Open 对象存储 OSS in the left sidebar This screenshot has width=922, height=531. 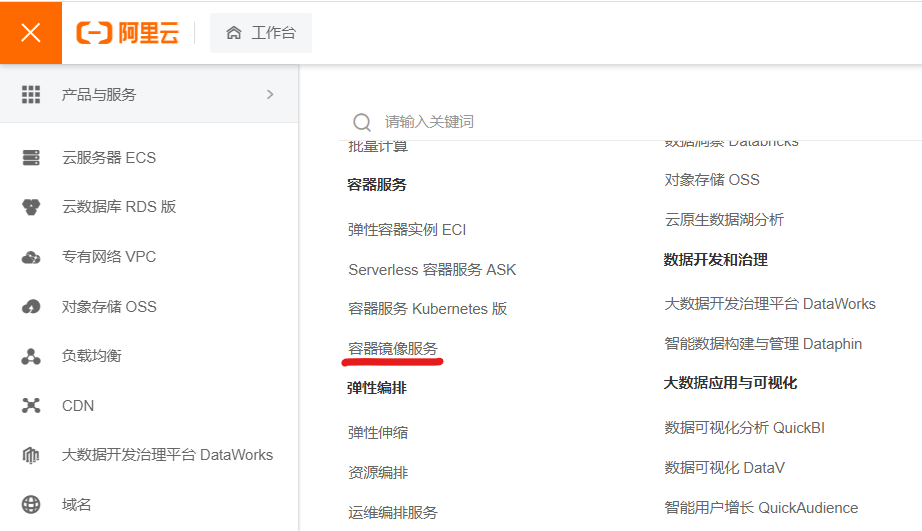coord(109,307)
